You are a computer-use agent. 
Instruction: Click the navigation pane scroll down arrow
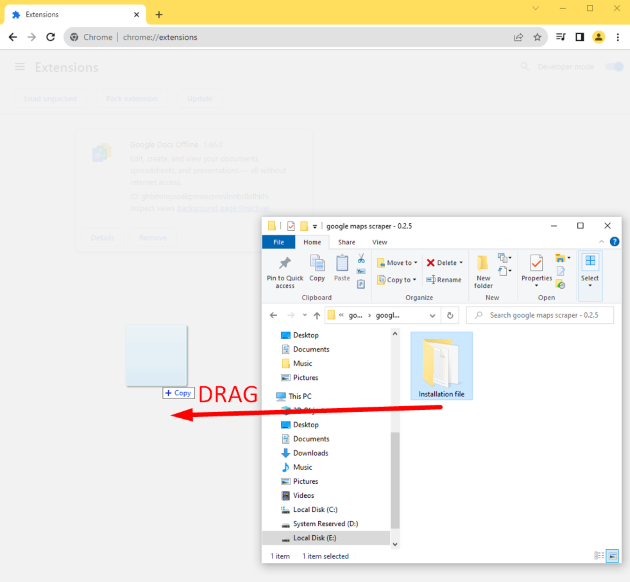click(395, 544)
